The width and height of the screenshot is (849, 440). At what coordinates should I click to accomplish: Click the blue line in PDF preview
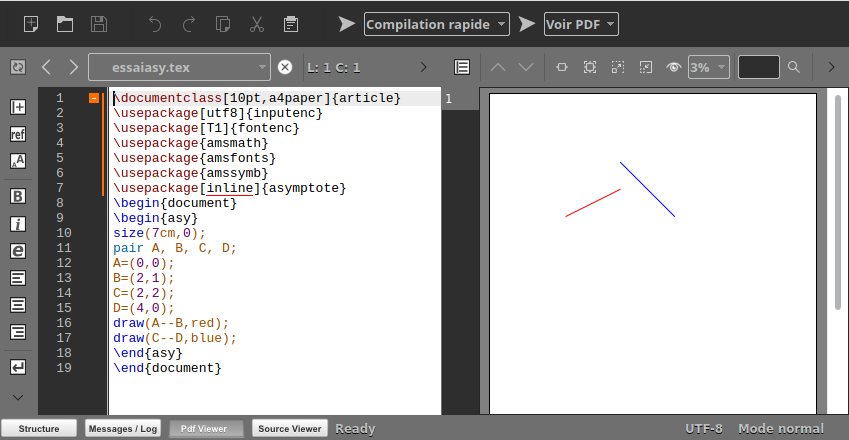(647, 189)
